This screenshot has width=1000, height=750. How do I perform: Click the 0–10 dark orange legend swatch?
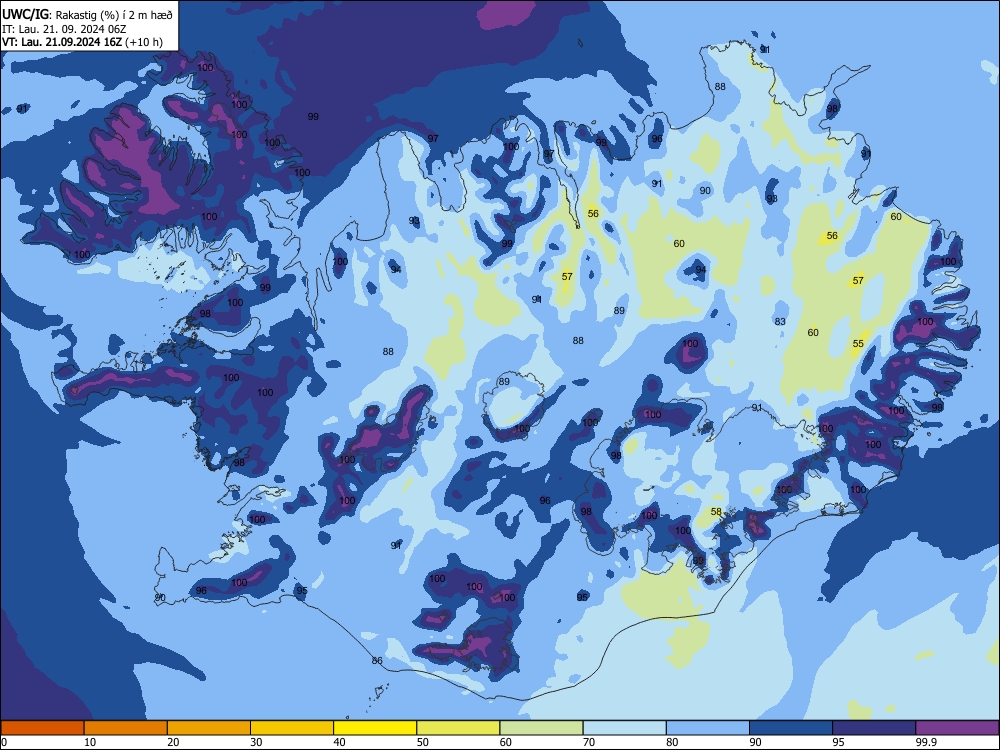click(42, 728)
